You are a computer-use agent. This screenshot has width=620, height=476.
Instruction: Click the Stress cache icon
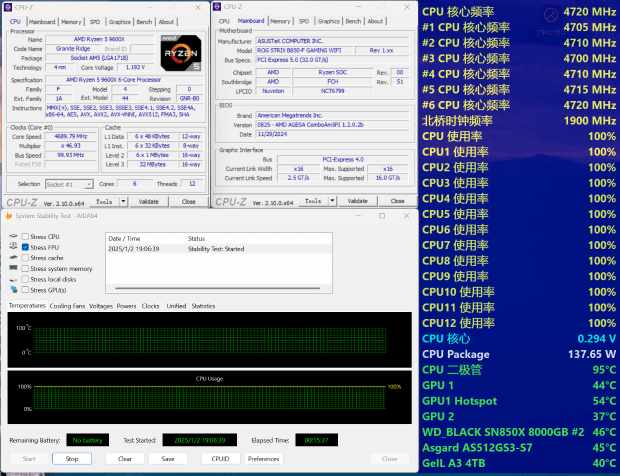coord(13,257)
